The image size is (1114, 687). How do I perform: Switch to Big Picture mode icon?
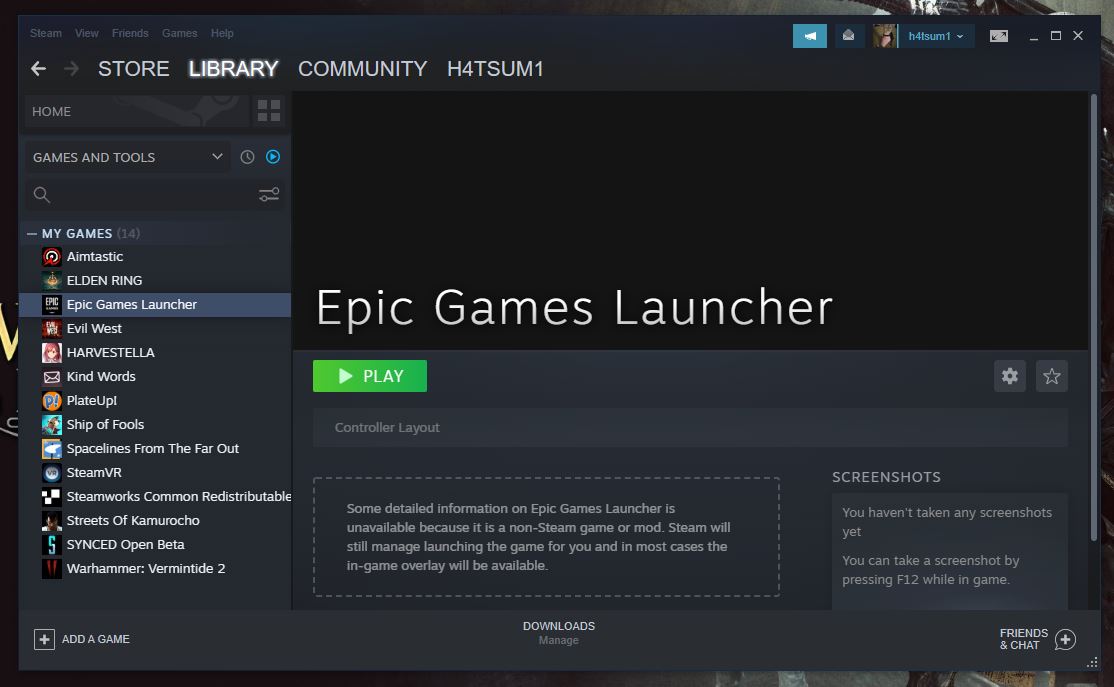[998, 36]
